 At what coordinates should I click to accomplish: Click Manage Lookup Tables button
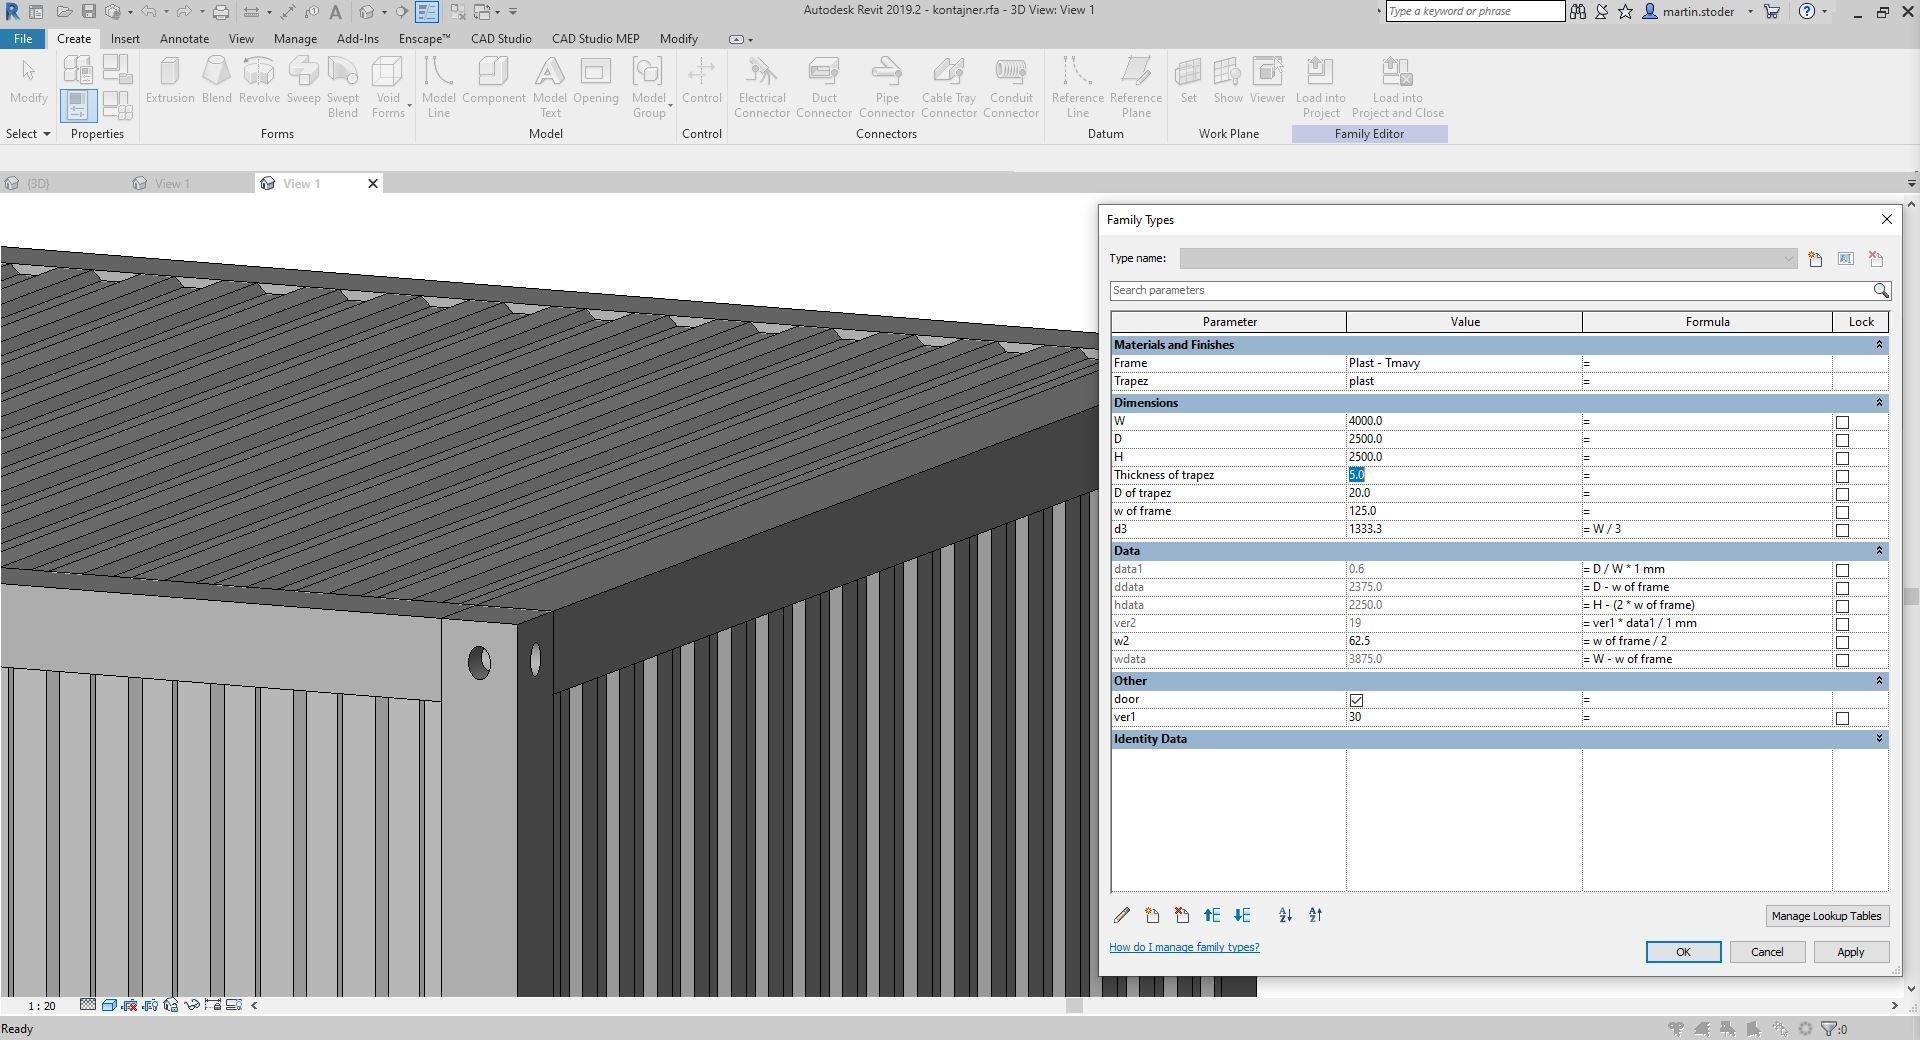tap(1826, 916)
